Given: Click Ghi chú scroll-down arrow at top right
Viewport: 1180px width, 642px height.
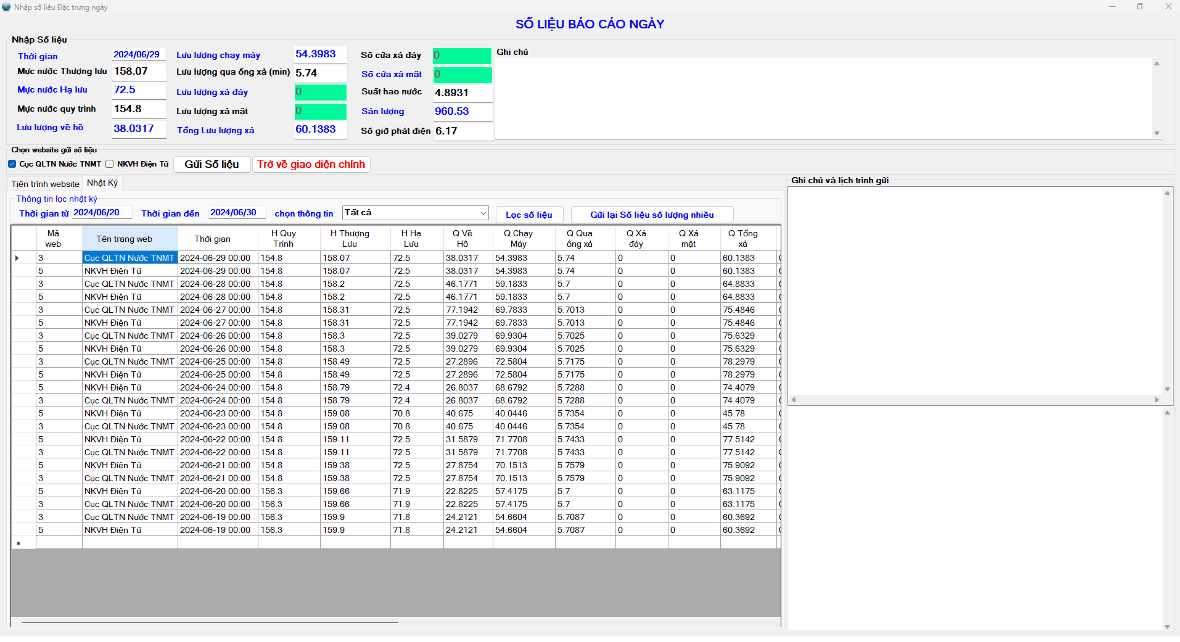Looking at the screenshot, I should 1157,133.
